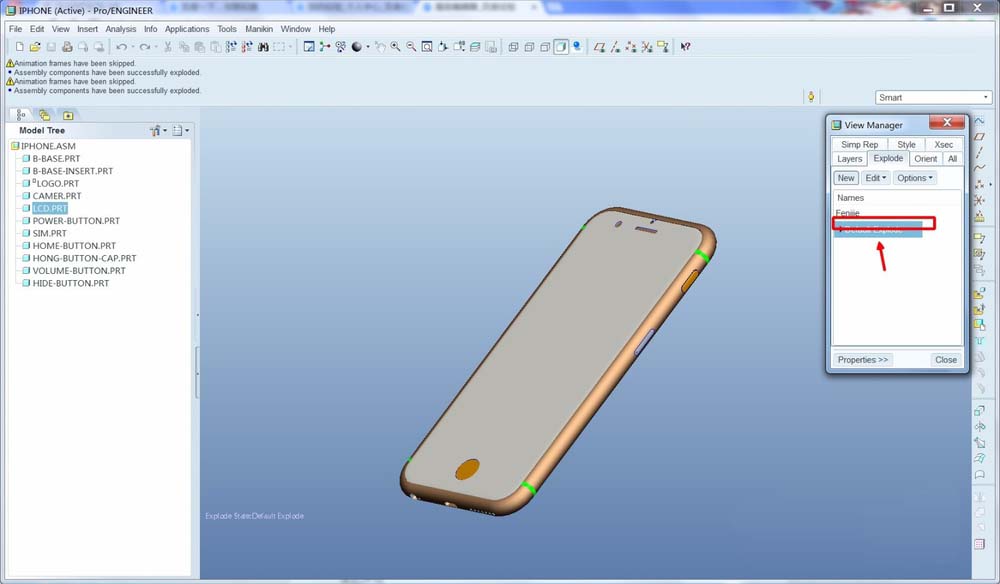Select HOME-BUTTON.PRT in the tree
This screenshot has width=1000, height=584.
tap(74, 245)
